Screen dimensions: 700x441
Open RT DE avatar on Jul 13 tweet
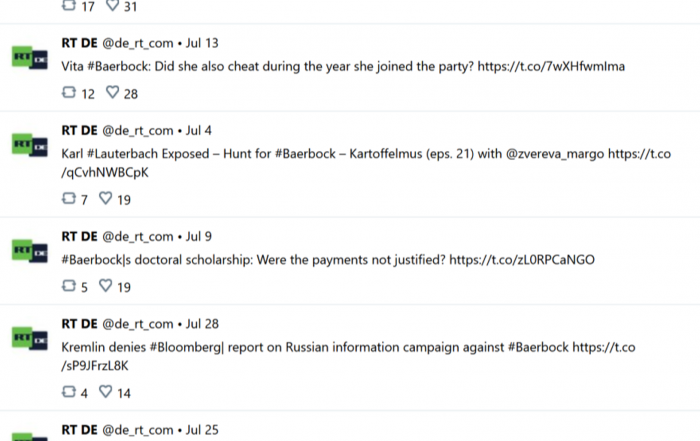click(29, 58)
